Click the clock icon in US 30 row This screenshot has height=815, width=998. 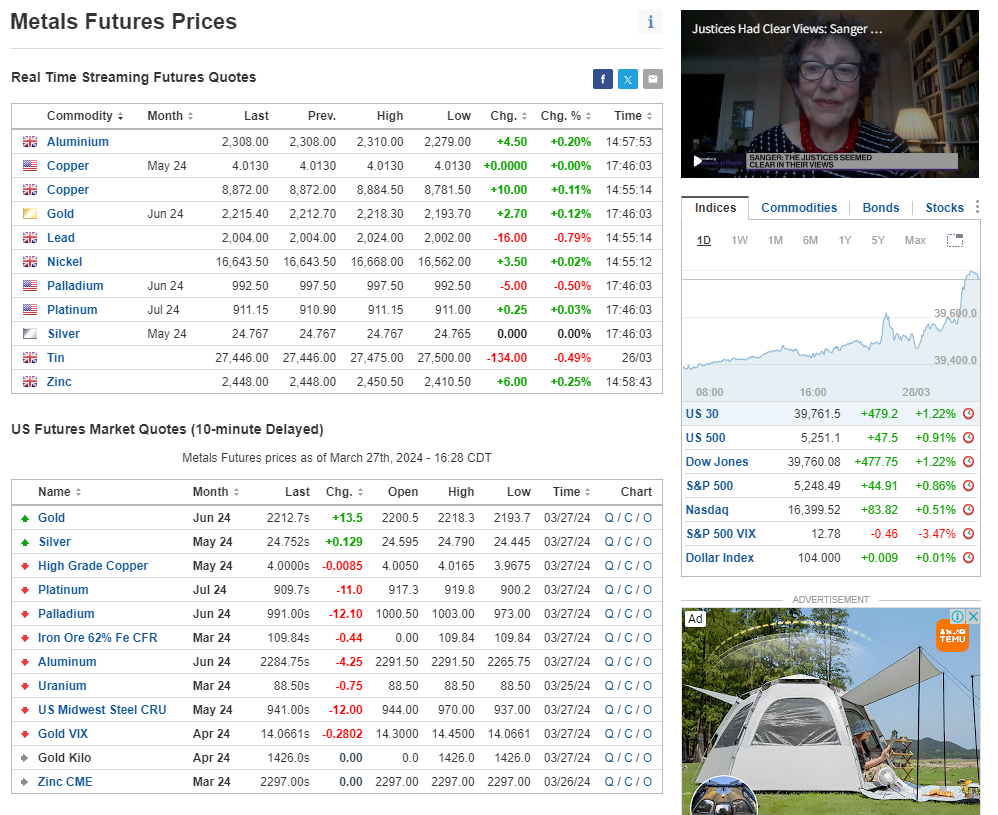coord(969,414)
